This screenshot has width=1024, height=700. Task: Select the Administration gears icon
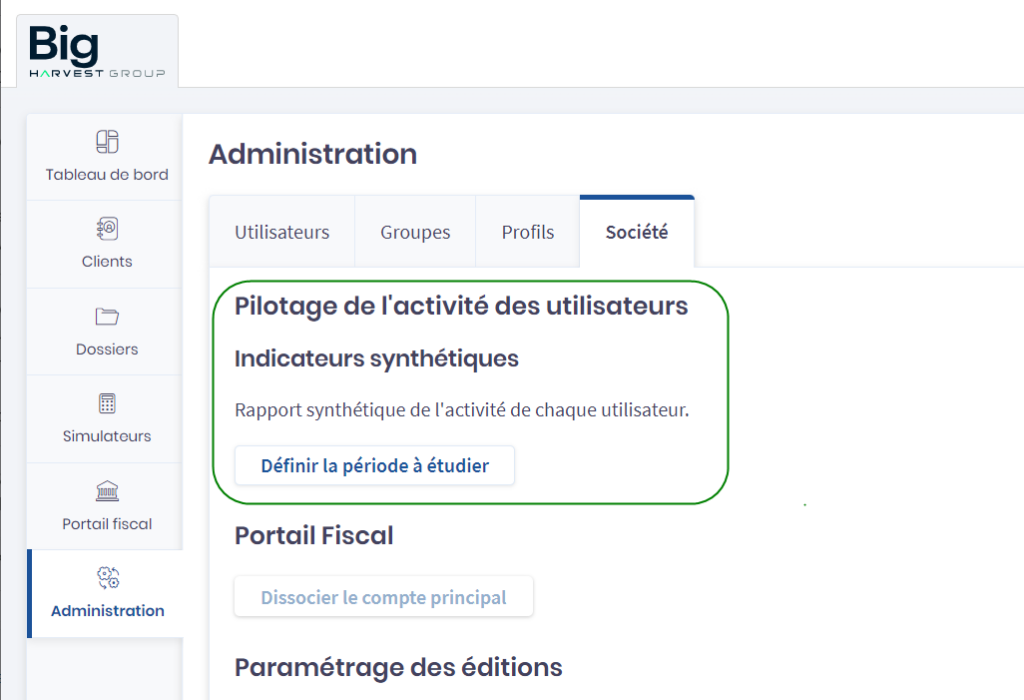[x=107, y=578]
